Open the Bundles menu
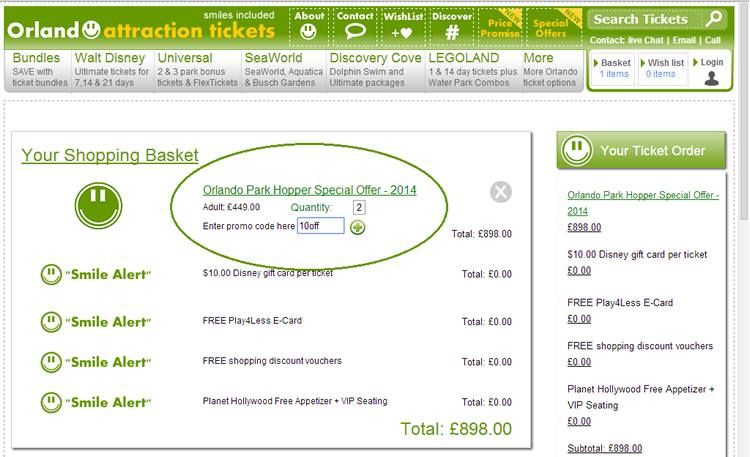The width and height of the screenshot is (750, 457). pos(38,70)
